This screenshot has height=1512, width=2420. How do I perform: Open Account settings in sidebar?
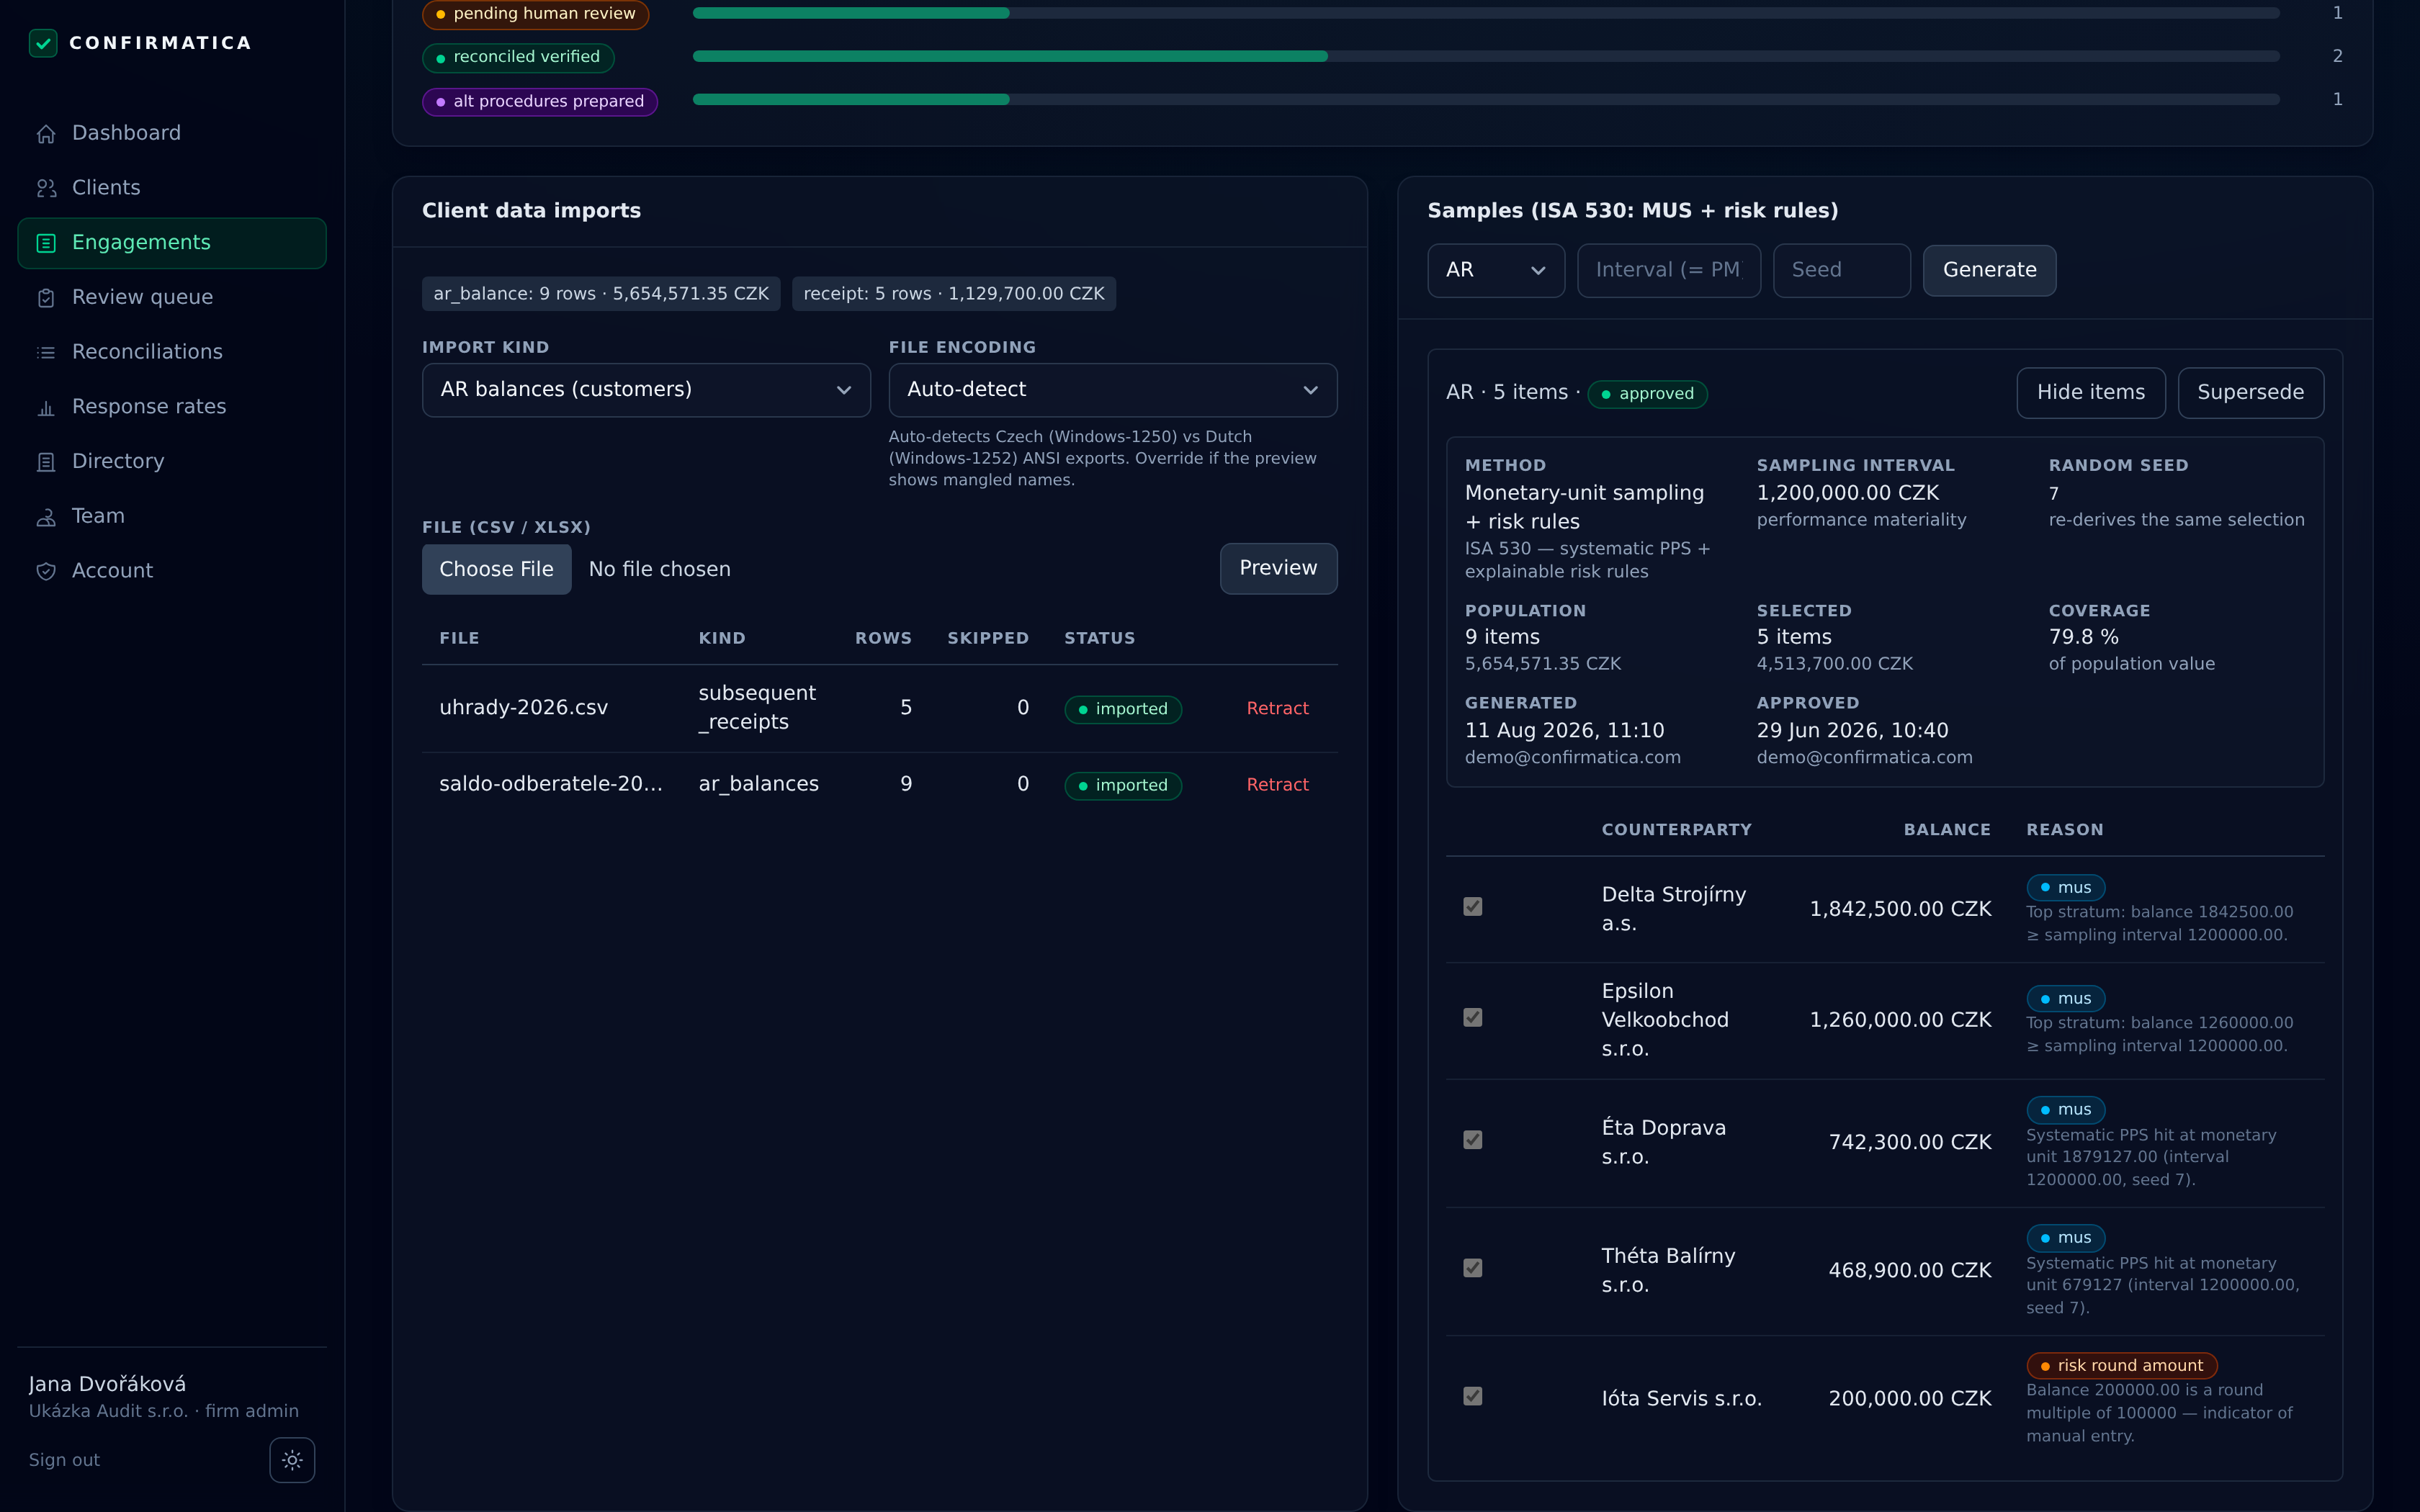(172, 571)
